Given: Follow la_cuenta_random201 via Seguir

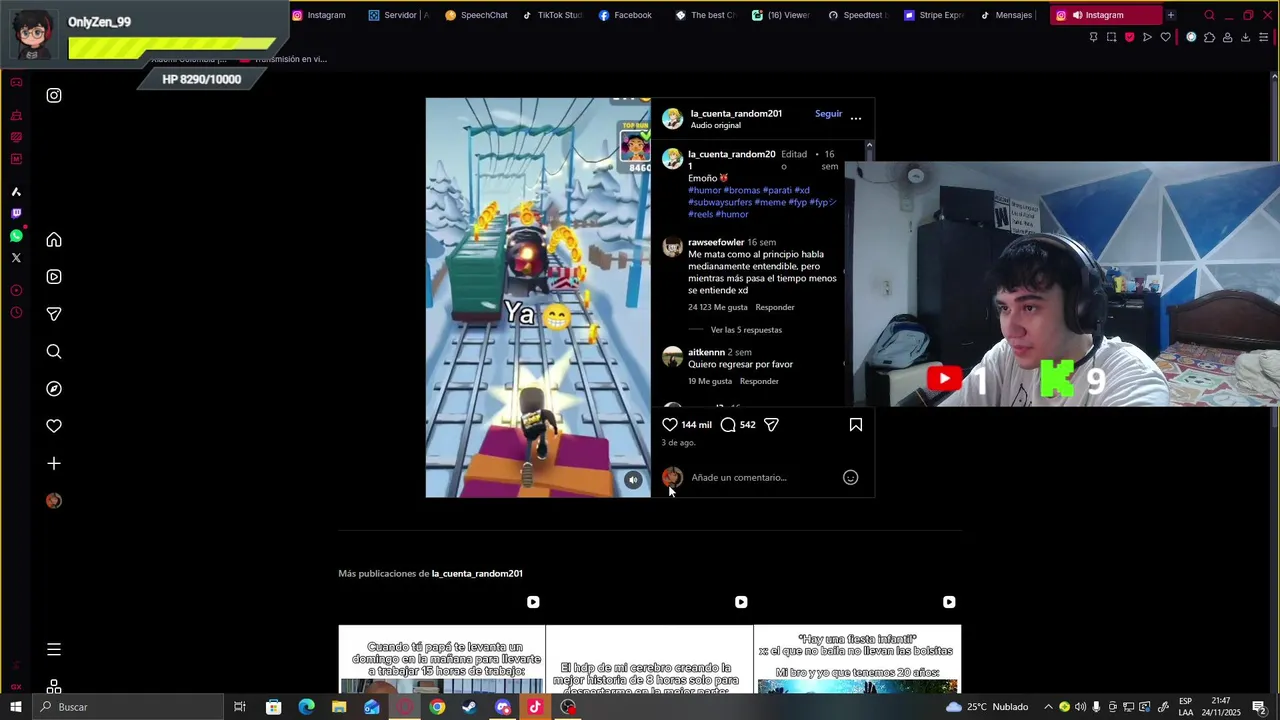Looking at the screenshot, I should pos(828,114).
